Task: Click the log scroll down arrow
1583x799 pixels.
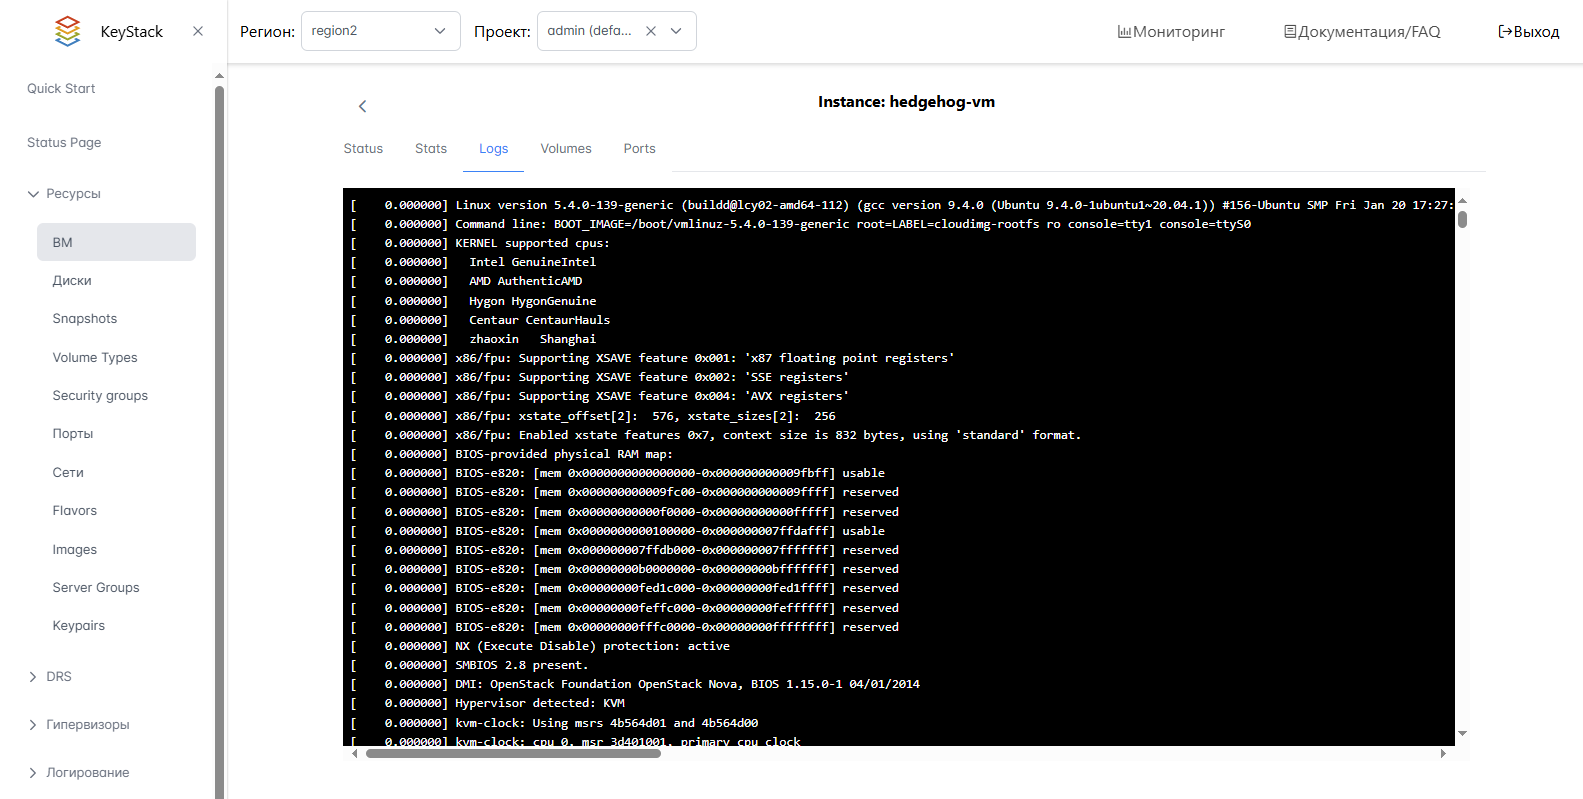Action: tap(1462, 734)
